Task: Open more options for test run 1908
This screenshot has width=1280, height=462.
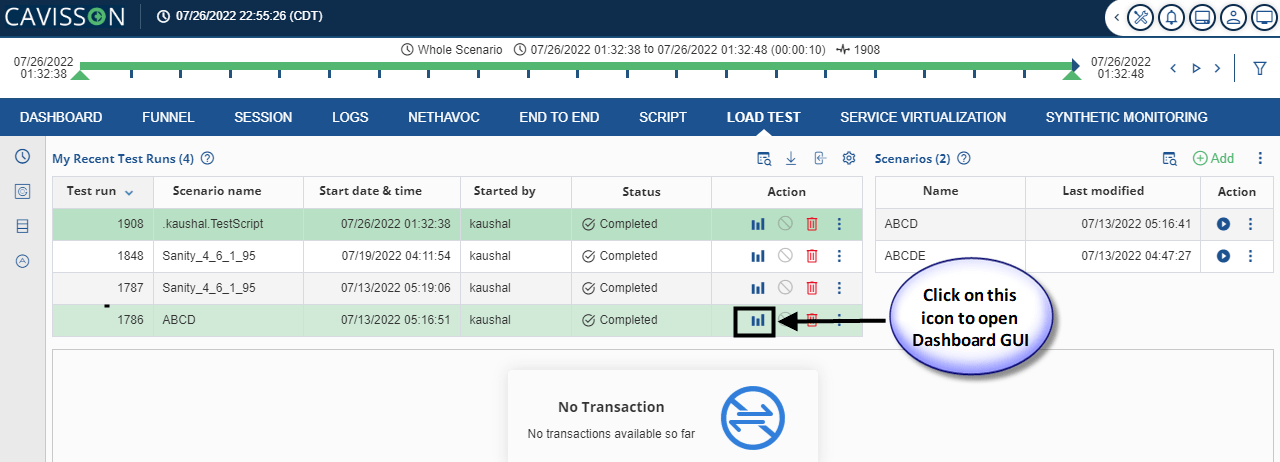Action: click(x=839, y=224)
